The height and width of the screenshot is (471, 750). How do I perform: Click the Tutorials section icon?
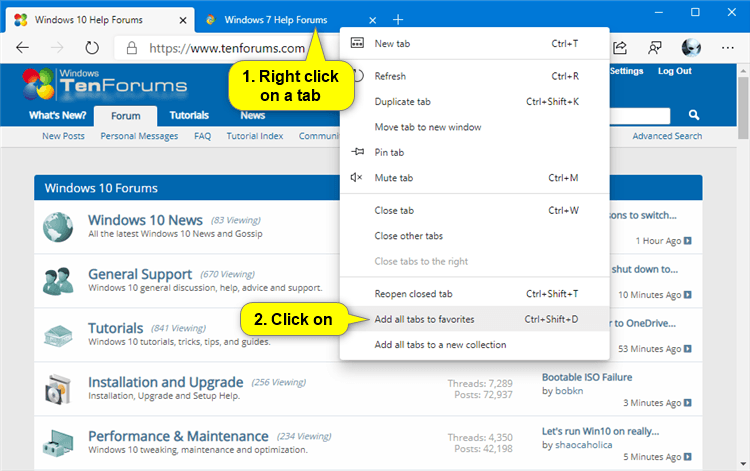tap(58, 335)
